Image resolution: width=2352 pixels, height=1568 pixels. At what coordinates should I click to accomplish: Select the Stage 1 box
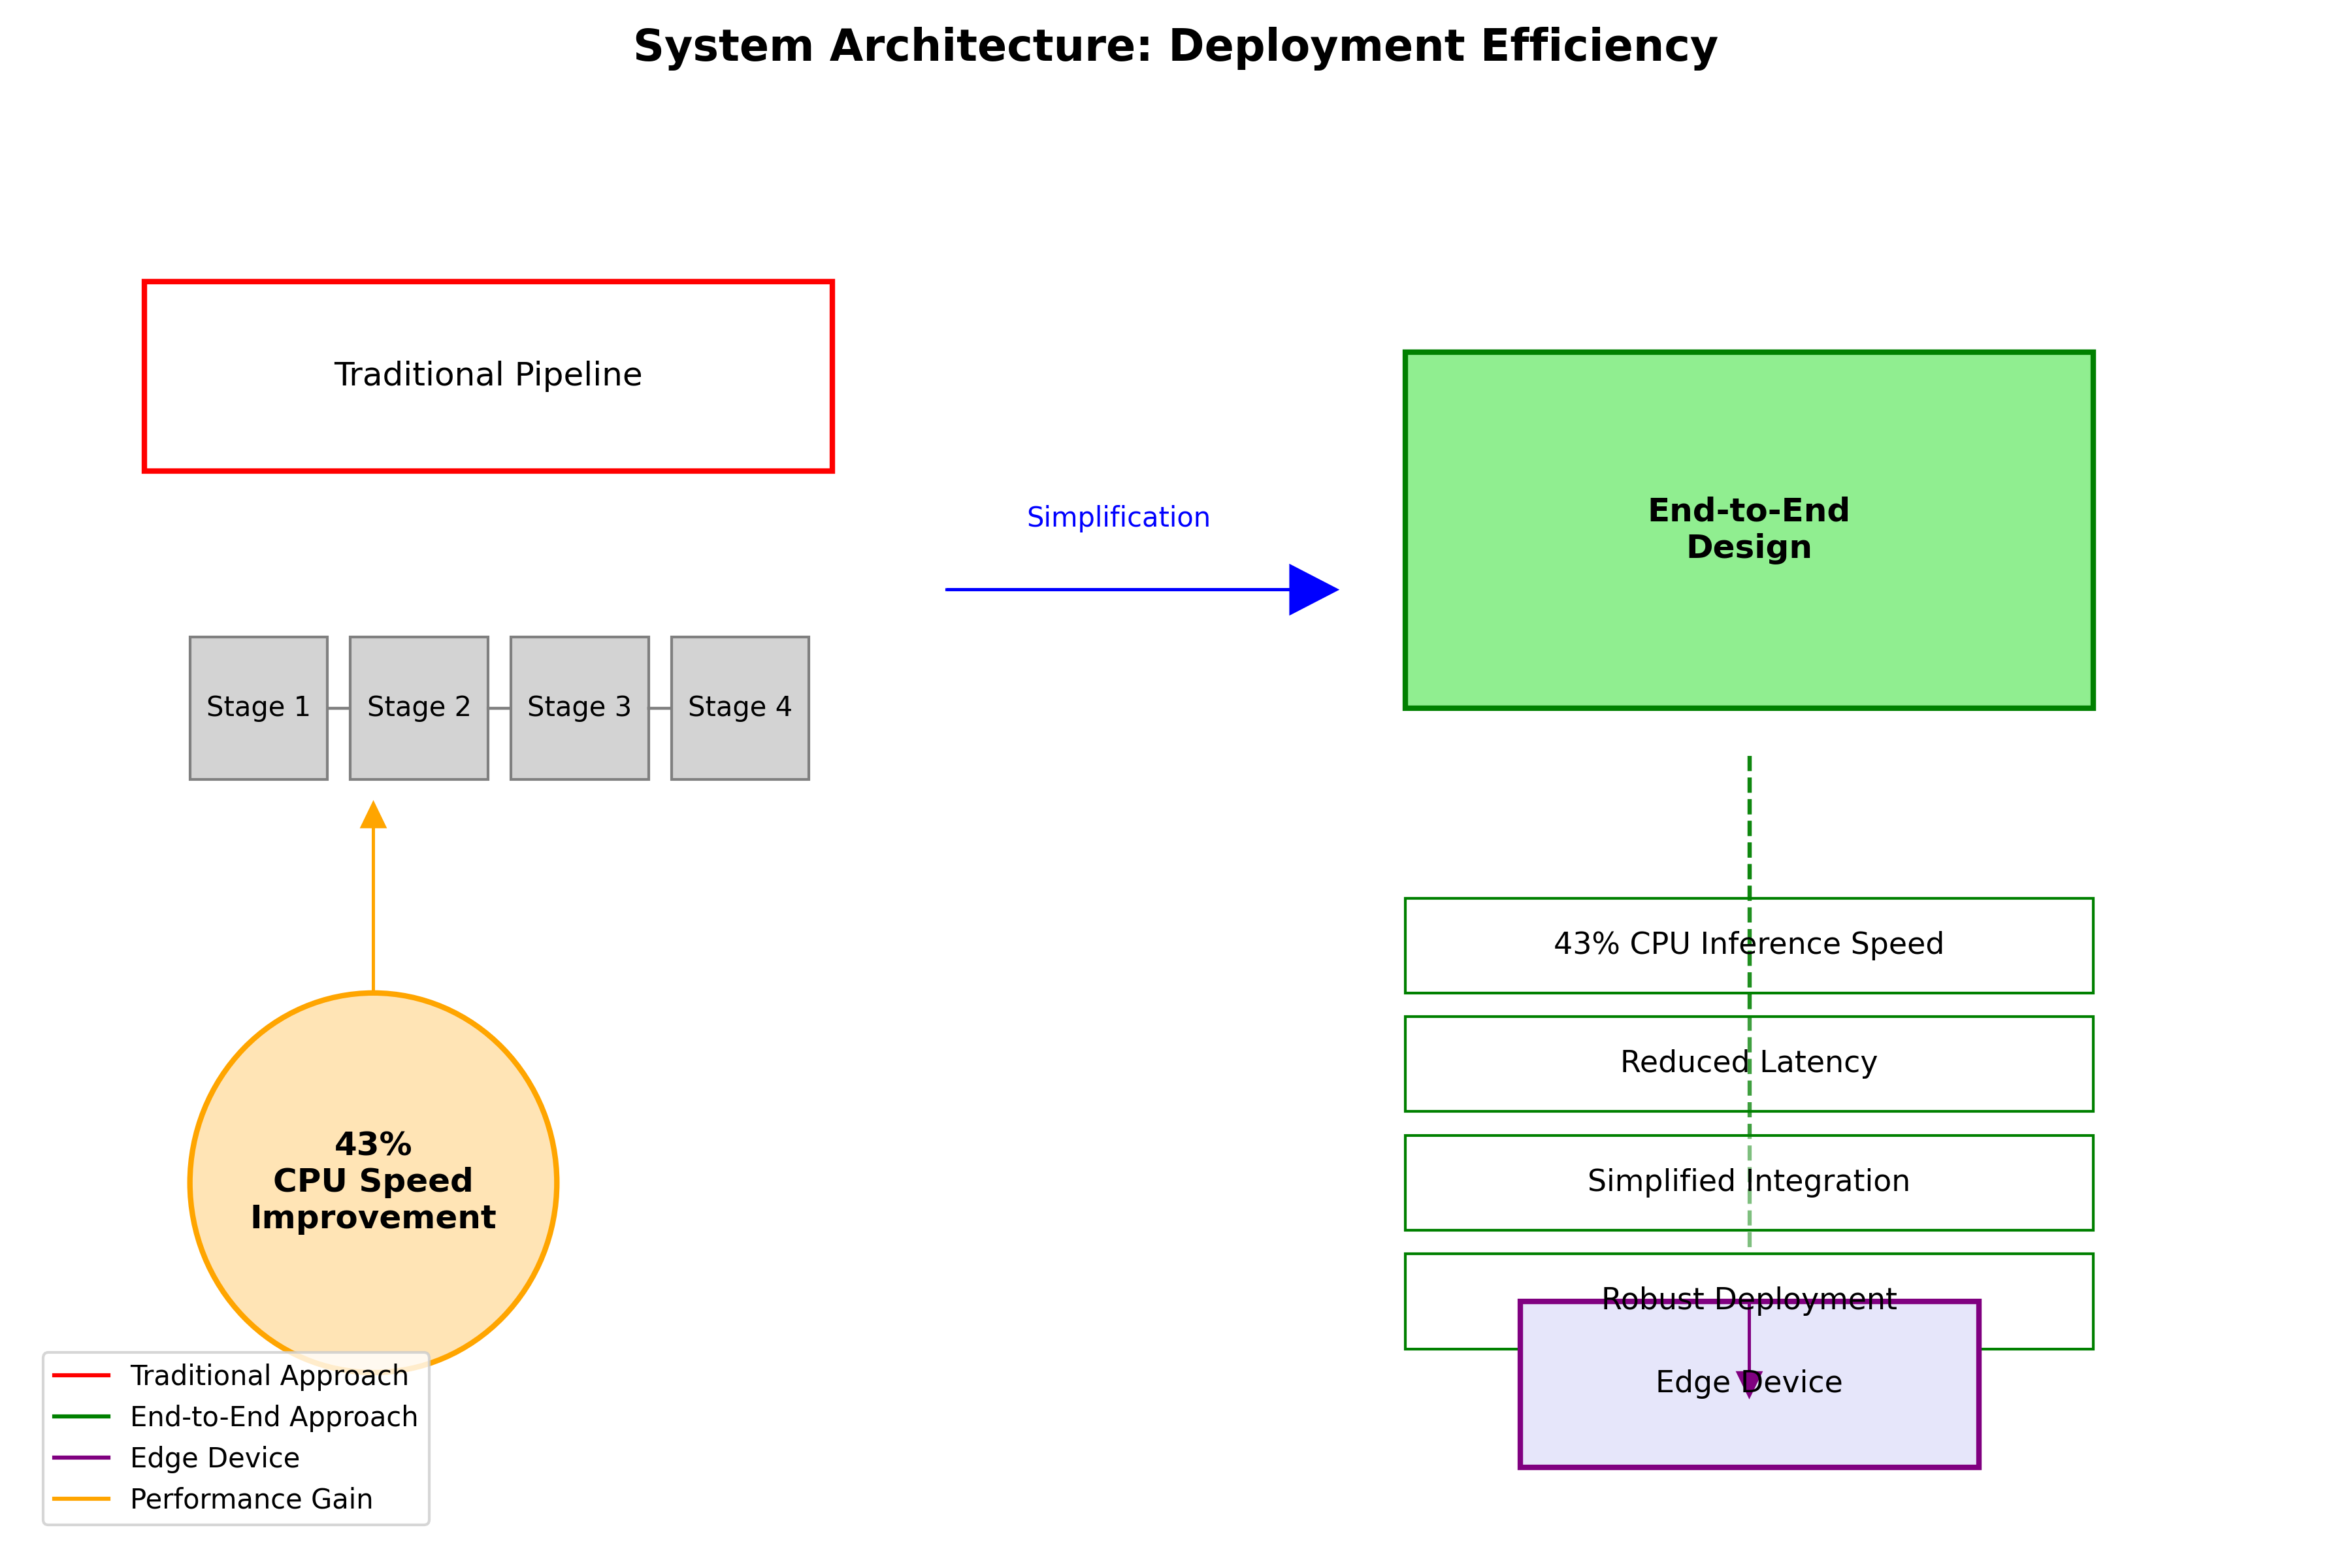point(258,708)
